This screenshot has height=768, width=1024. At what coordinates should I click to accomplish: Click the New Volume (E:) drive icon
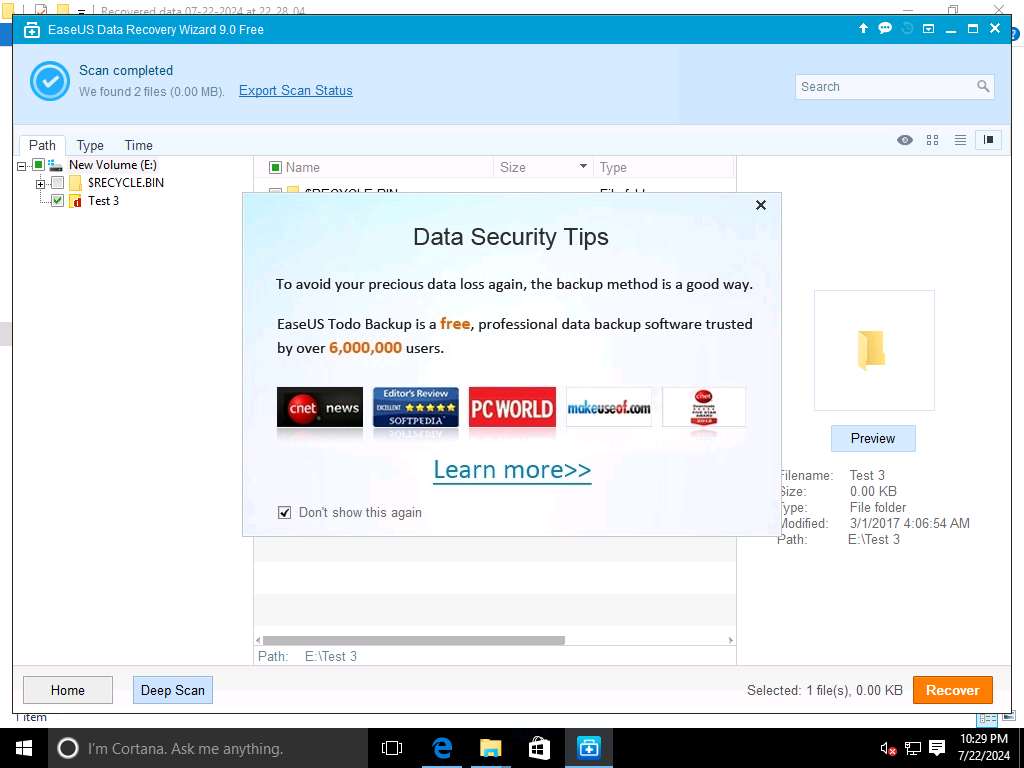[55, 165]
